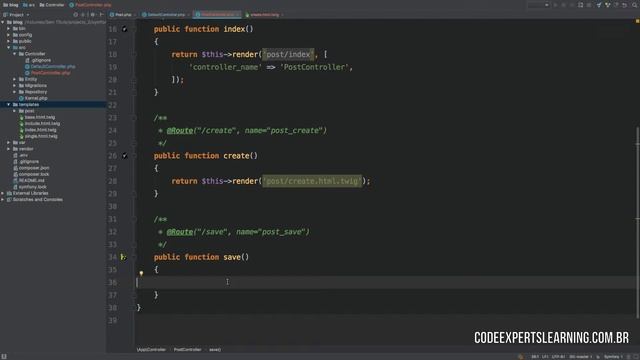This screenshot has height=360, width=640.
Task: Click the twig file icon of base.html.twig
Action: point(22,118)
